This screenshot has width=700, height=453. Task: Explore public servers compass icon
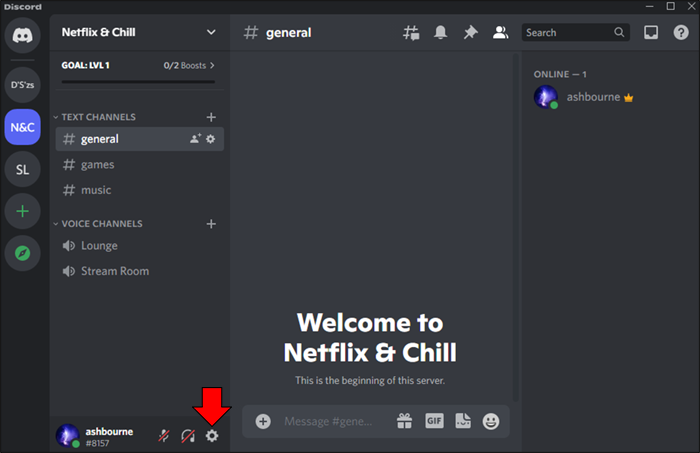coord(22,253)
